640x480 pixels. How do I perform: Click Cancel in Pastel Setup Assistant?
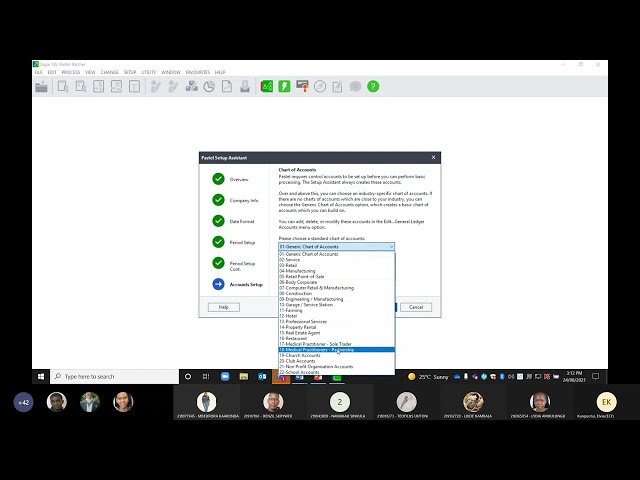416,307
